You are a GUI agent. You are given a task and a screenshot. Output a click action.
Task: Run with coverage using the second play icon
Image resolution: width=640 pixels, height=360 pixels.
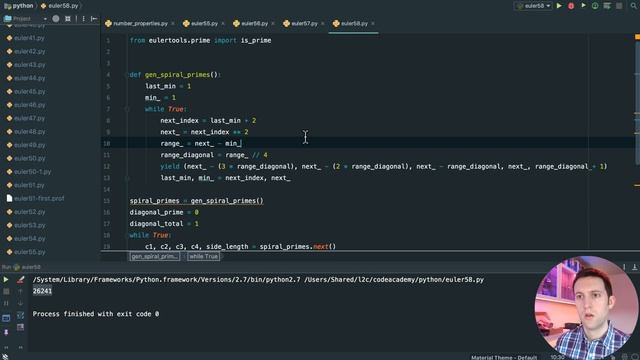click(583, 6)
